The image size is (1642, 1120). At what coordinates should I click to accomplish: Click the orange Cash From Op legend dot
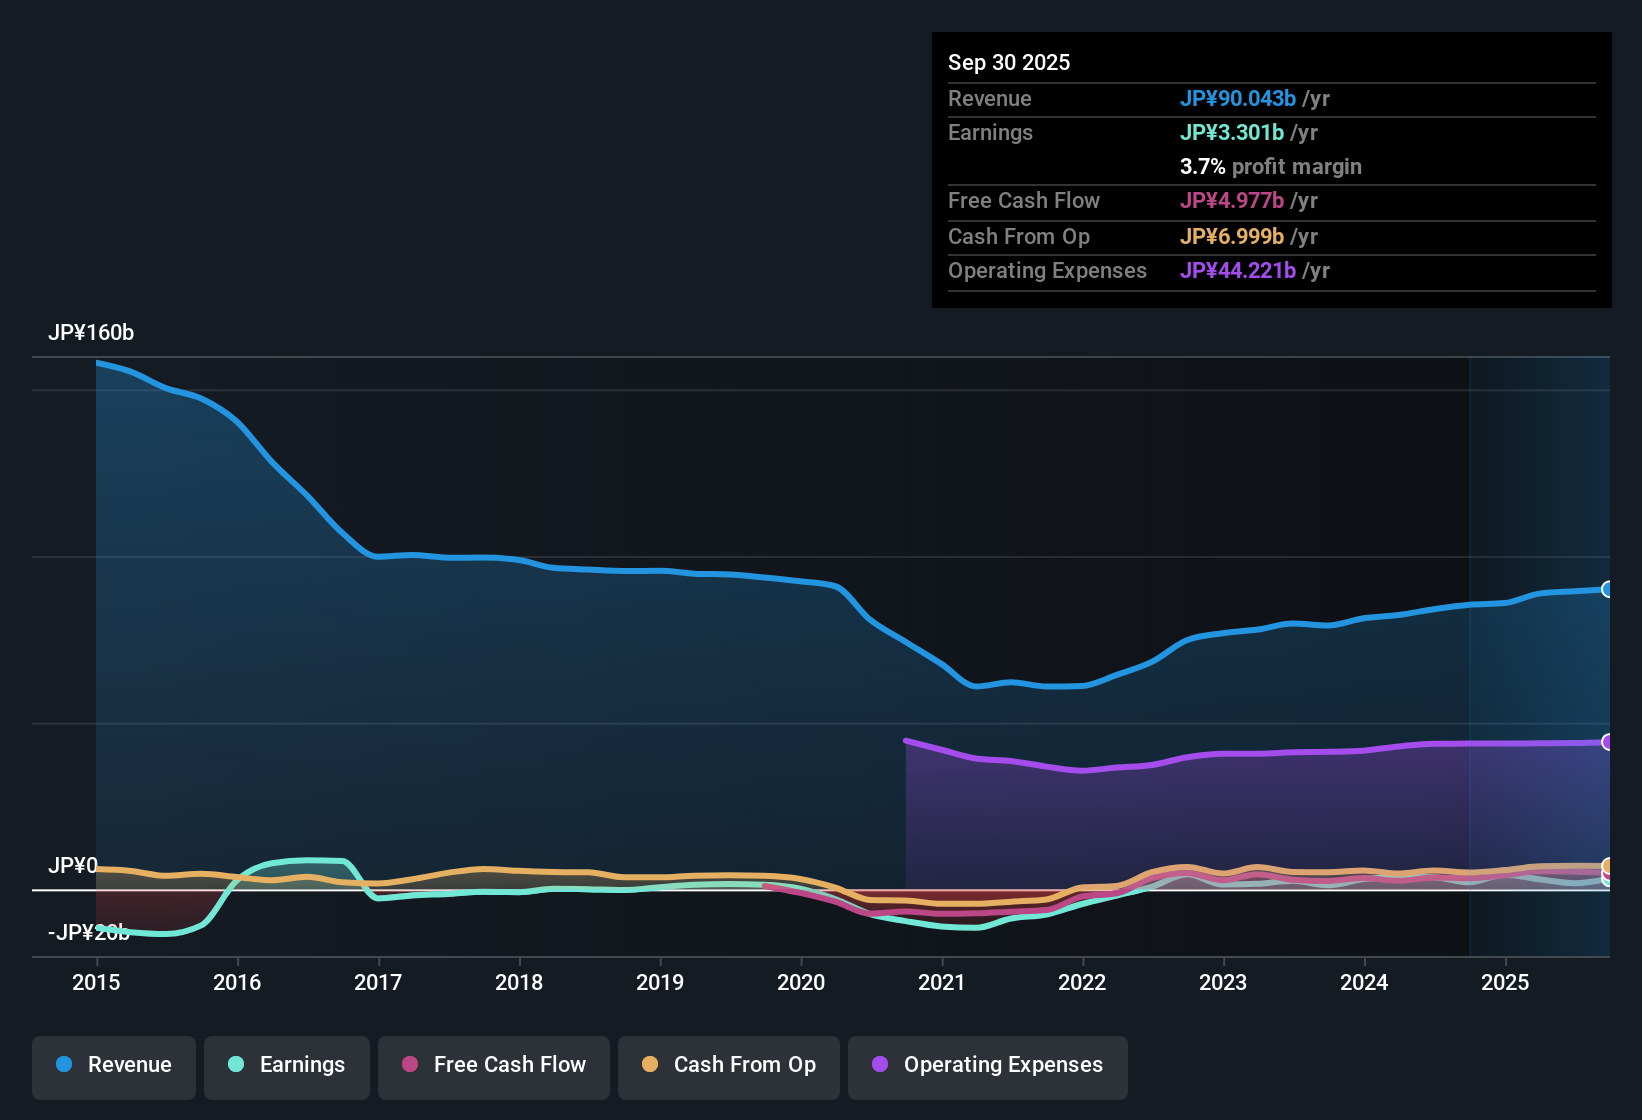coord(649,1065)
